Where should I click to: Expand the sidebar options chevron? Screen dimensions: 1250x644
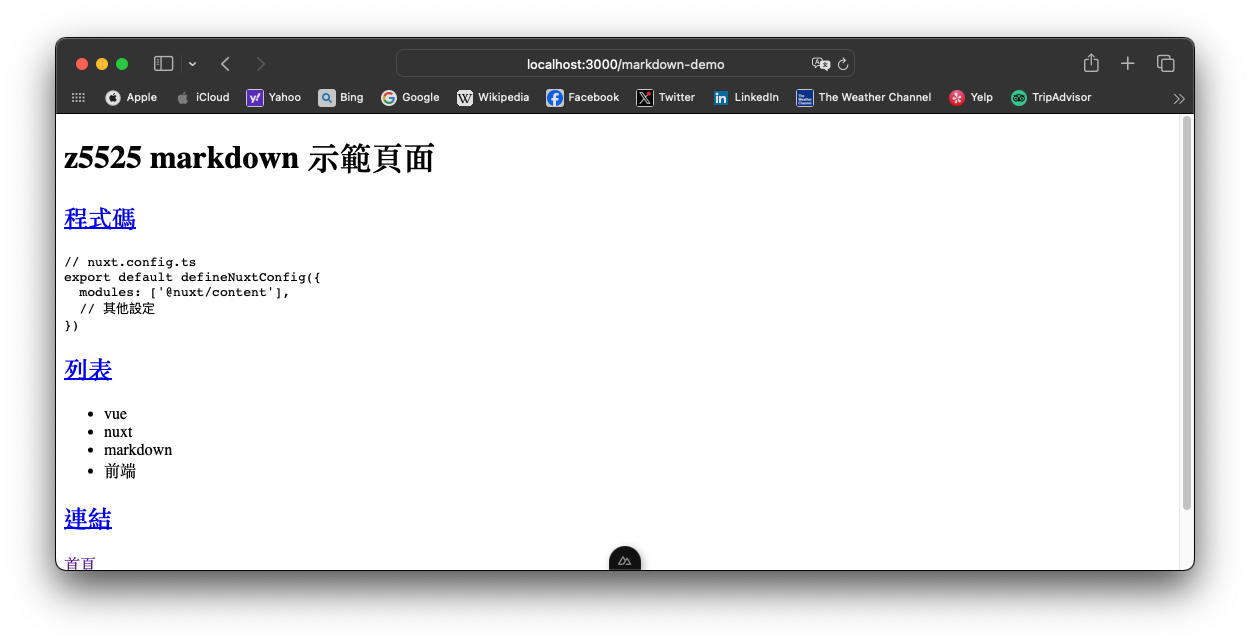point(191,63)
